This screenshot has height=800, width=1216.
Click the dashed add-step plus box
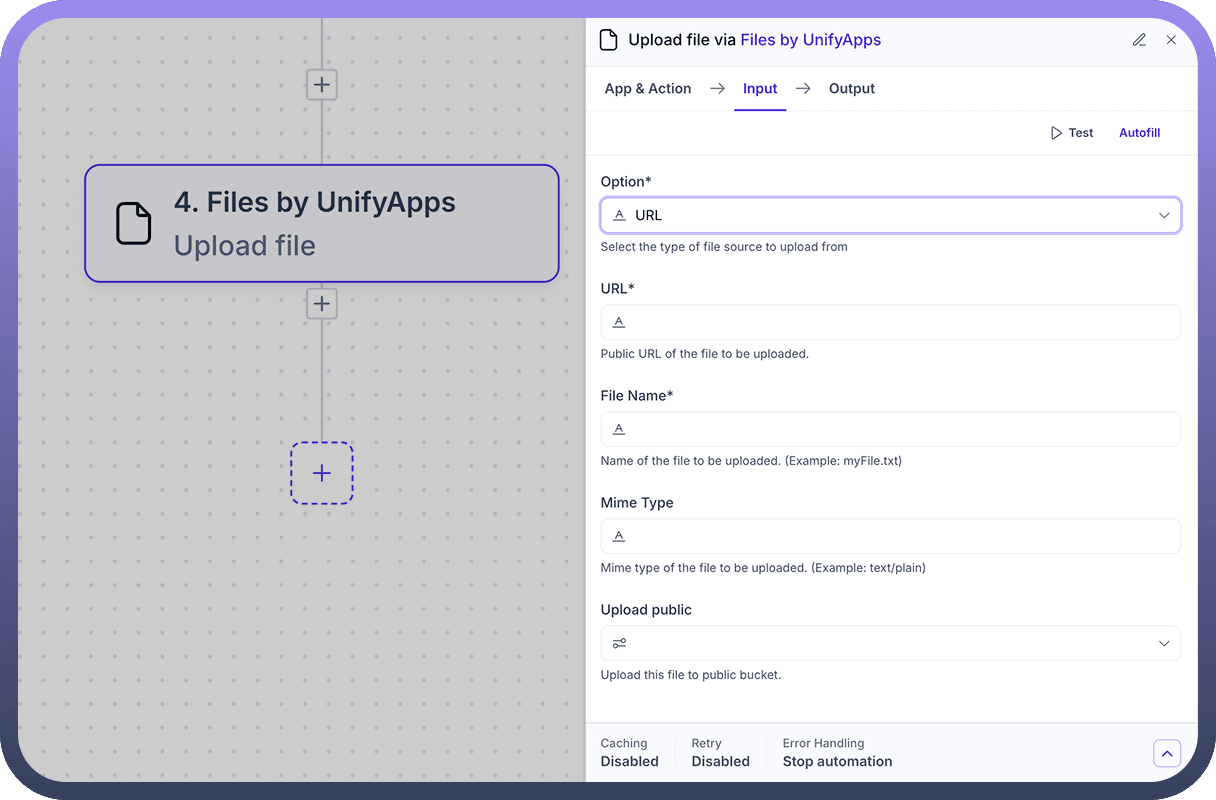pyautogui.click(x=322, y=473)
